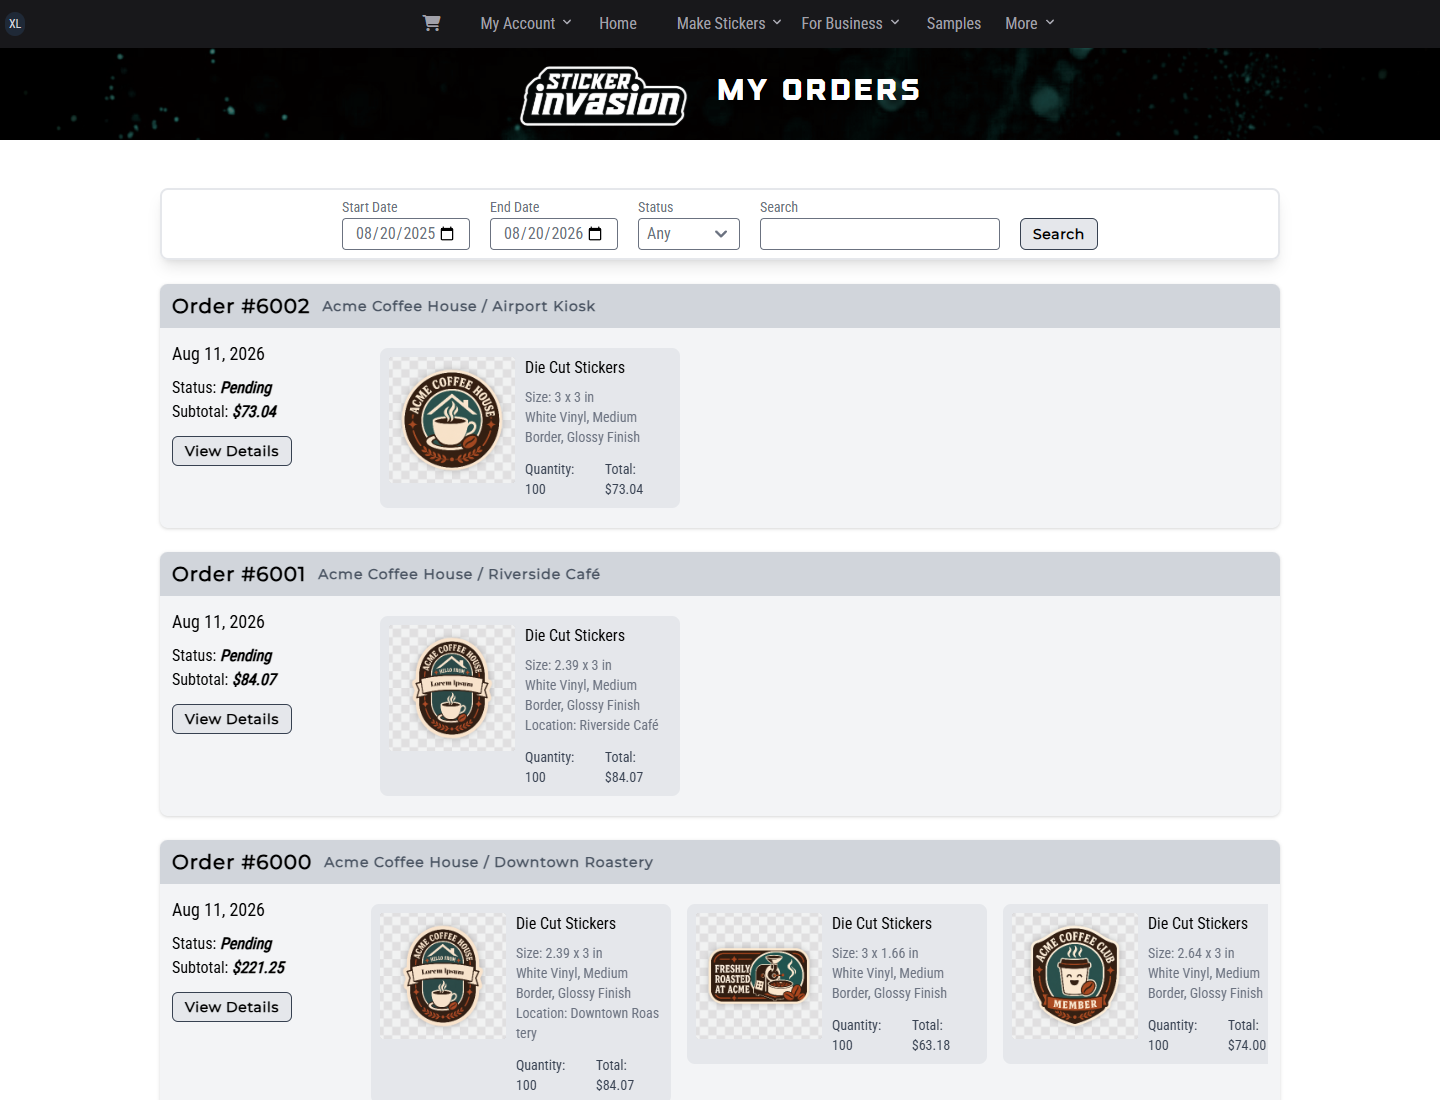The height and width of the screenshot is (1100, 1440).
Task: Open the Status filter dropdown
Action: click(689, 234)
